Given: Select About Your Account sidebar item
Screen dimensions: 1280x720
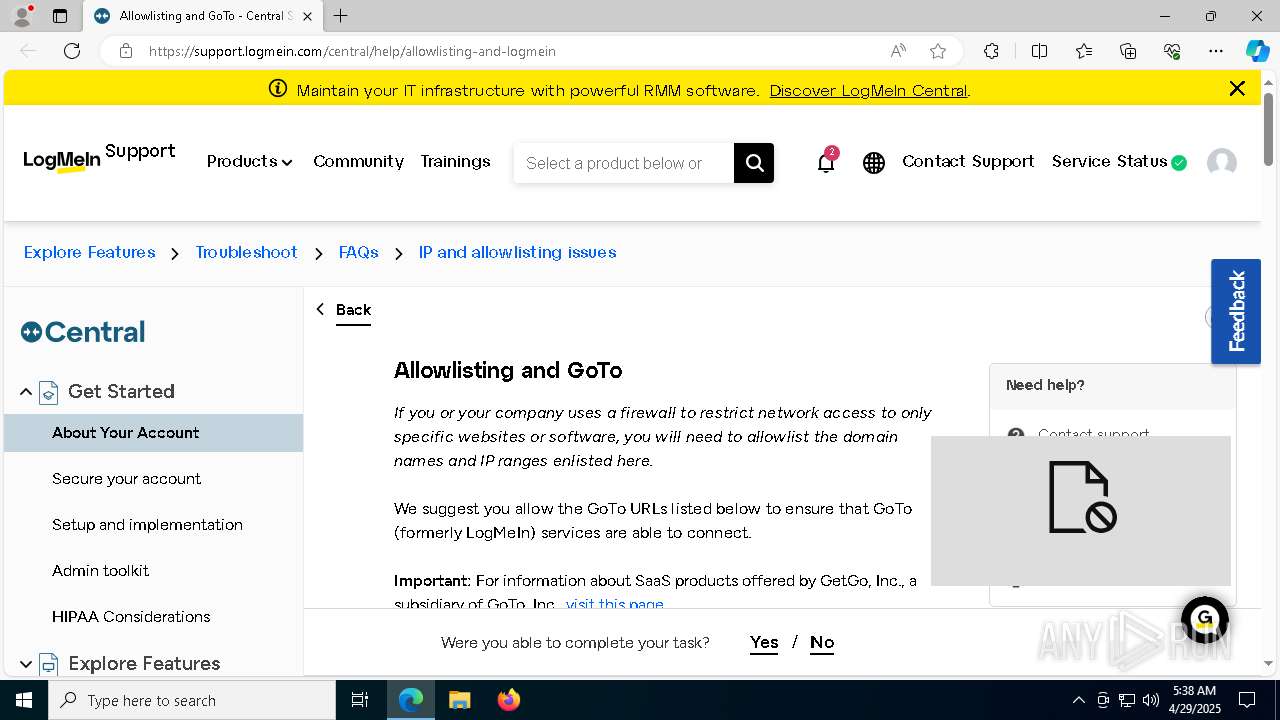Looking at the screenshot, I should pos(153,433).
